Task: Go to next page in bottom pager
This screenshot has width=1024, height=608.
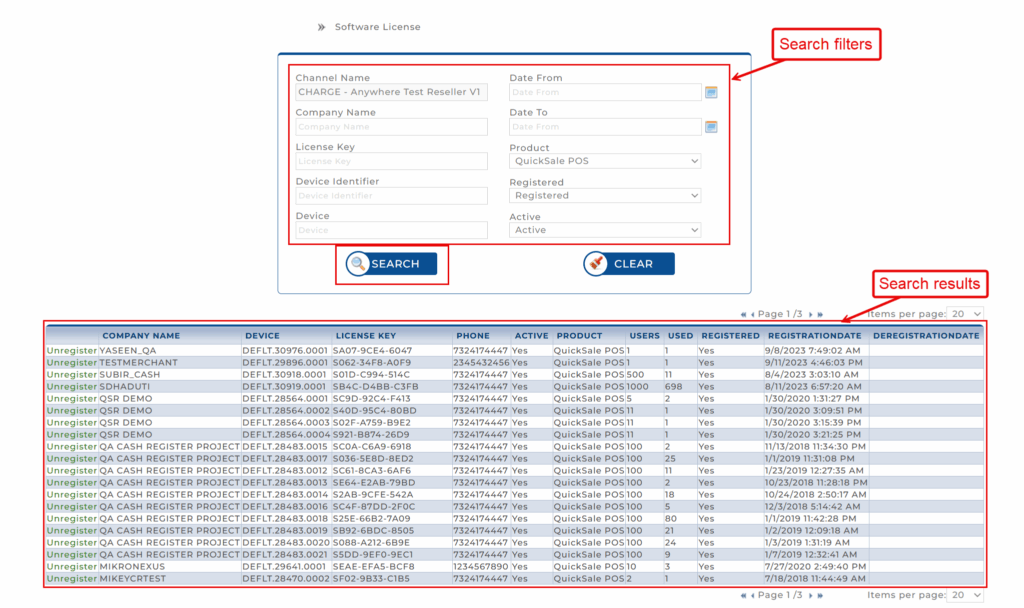Action: tap(811, 595)
